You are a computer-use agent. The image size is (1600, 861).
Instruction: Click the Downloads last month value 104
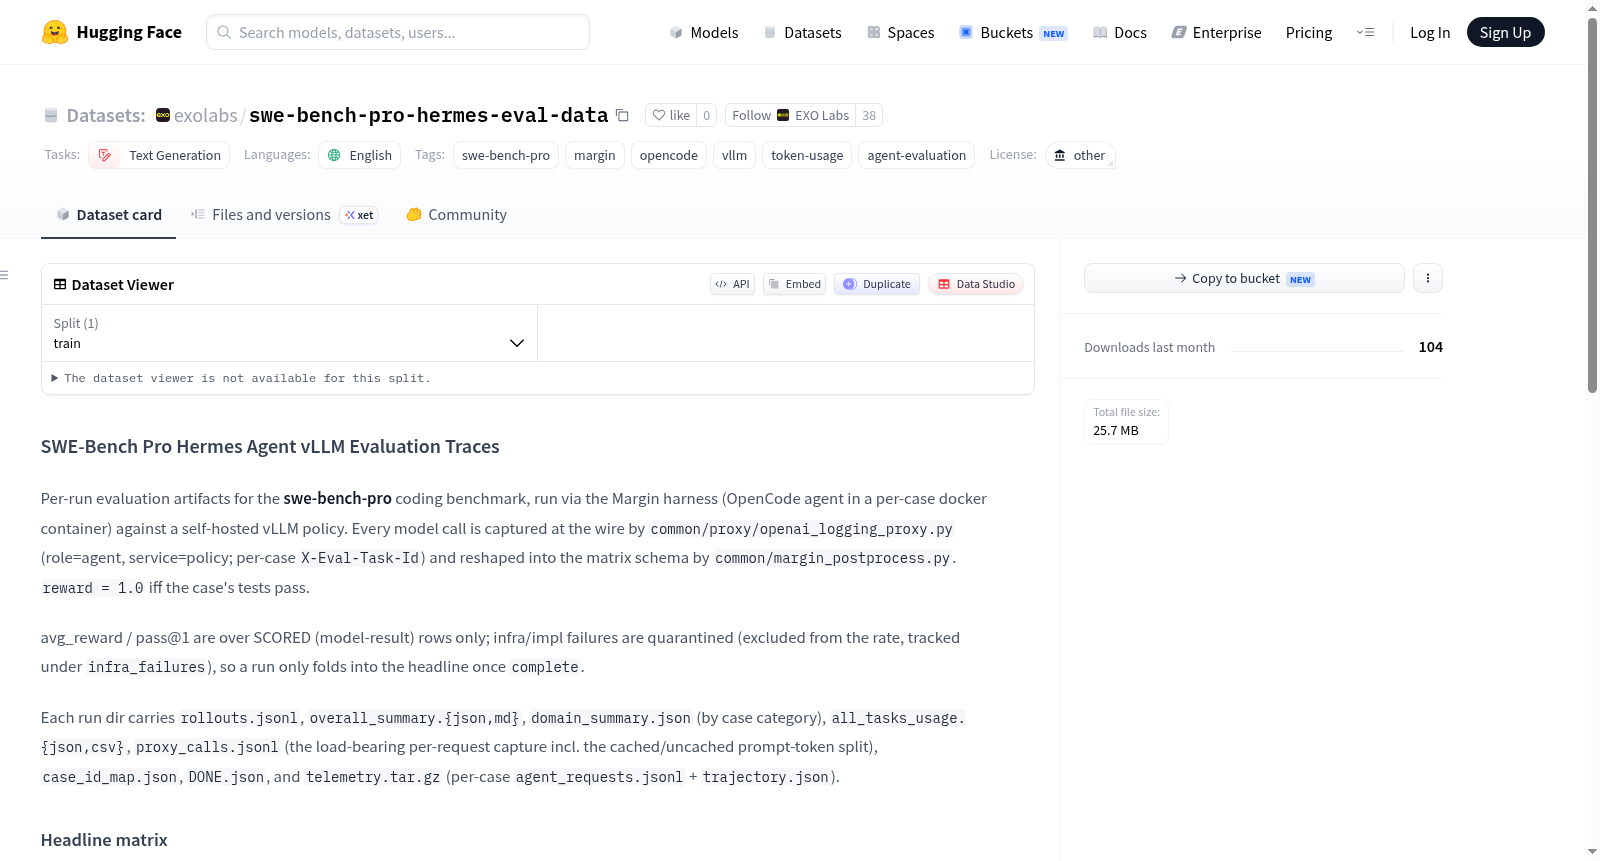(x=1430, y=347)
